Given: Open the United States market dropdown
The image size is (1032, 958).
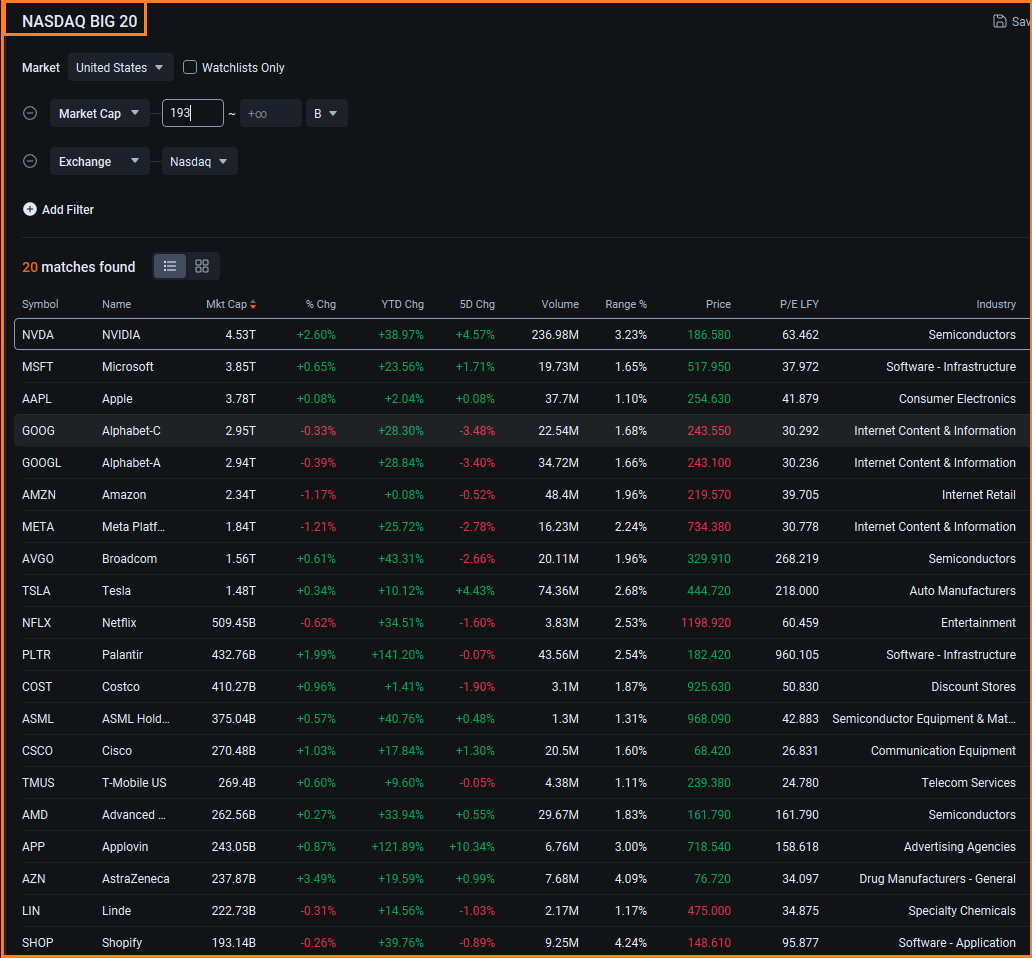Looking at the screenshot, I should pyautogui.click(x=120, y=68).
